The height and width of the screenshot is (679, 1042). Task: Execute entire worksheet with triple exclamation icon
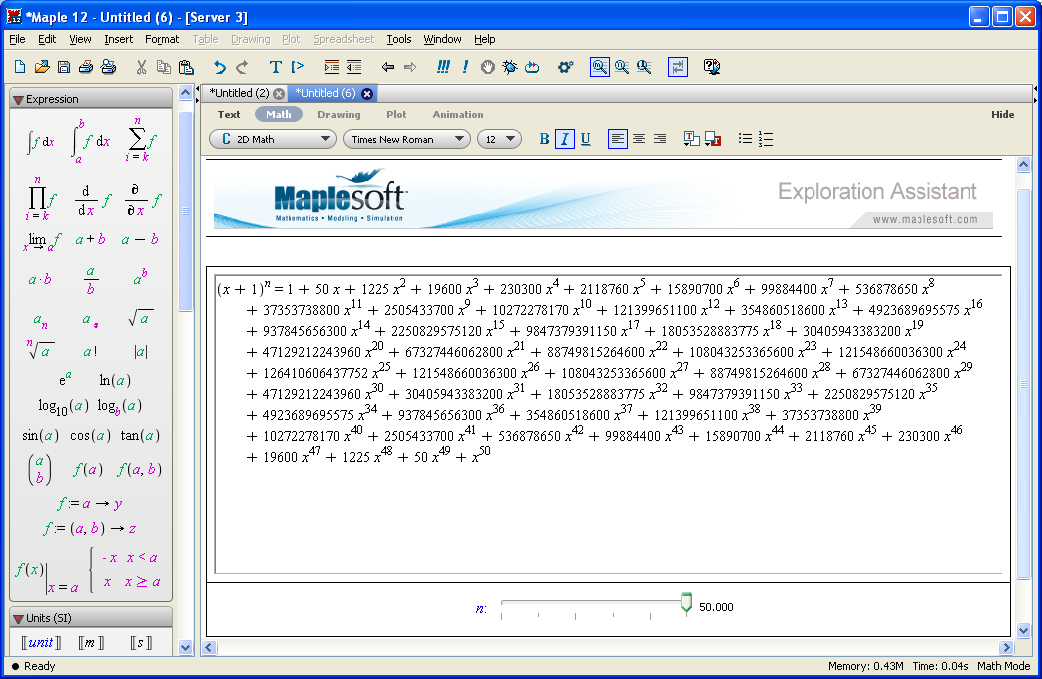coord(443,67)
